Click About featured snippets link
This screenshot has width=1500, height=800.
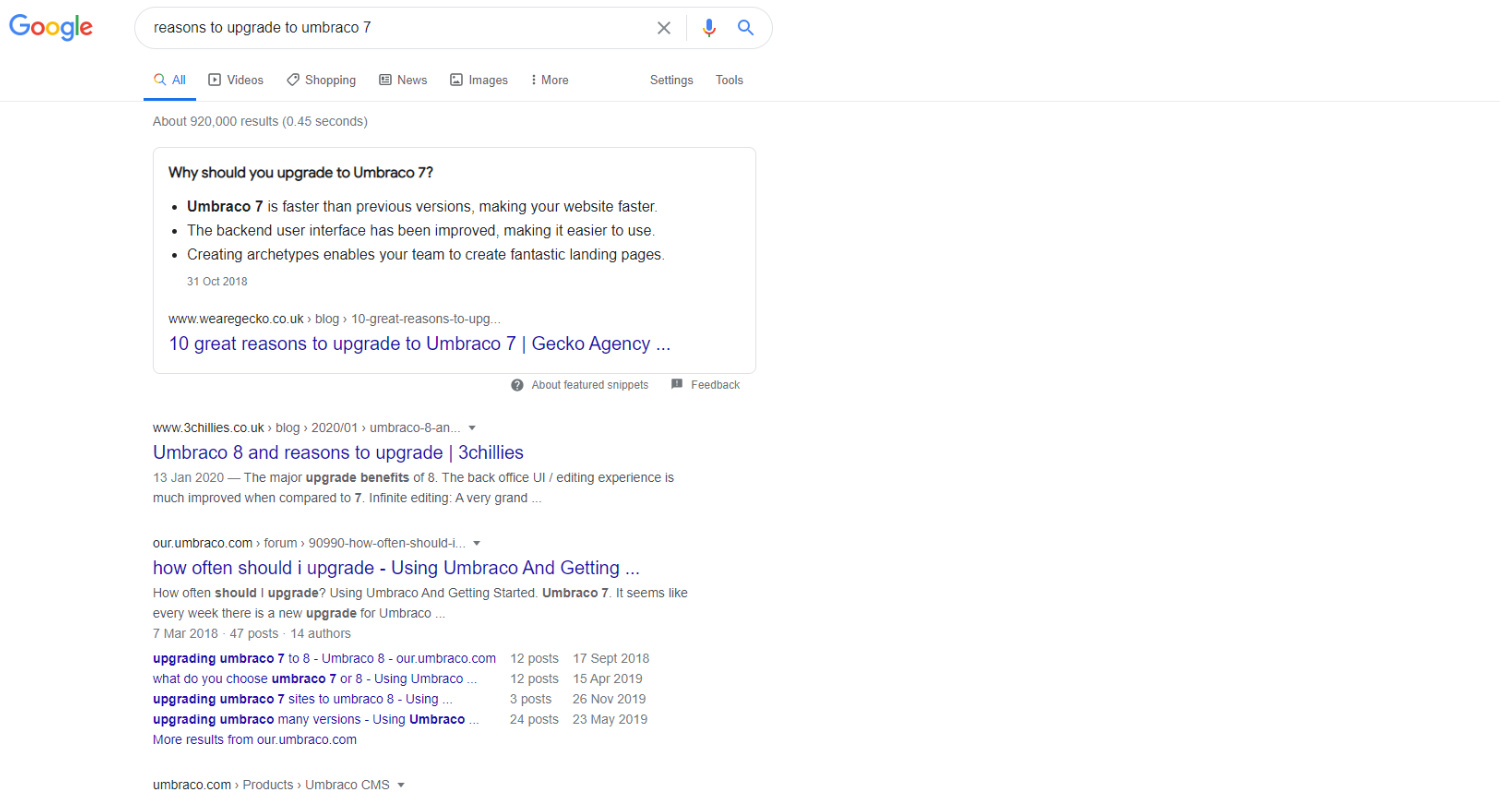tap(590, 385)
